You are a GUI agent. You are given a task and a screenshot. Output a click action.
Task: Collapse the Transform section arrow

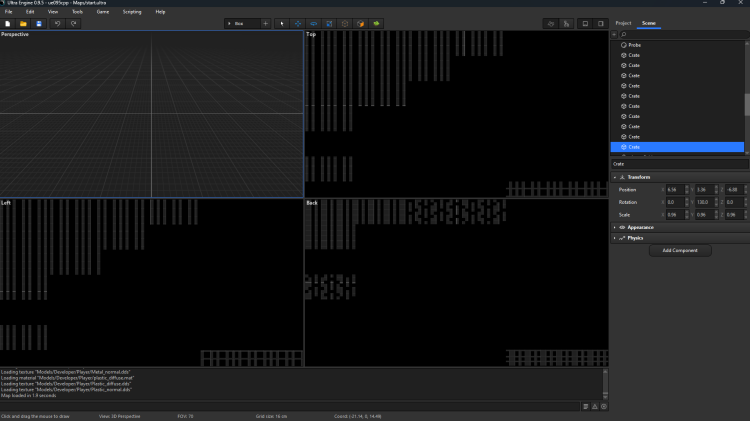click(x=615, y=177)
